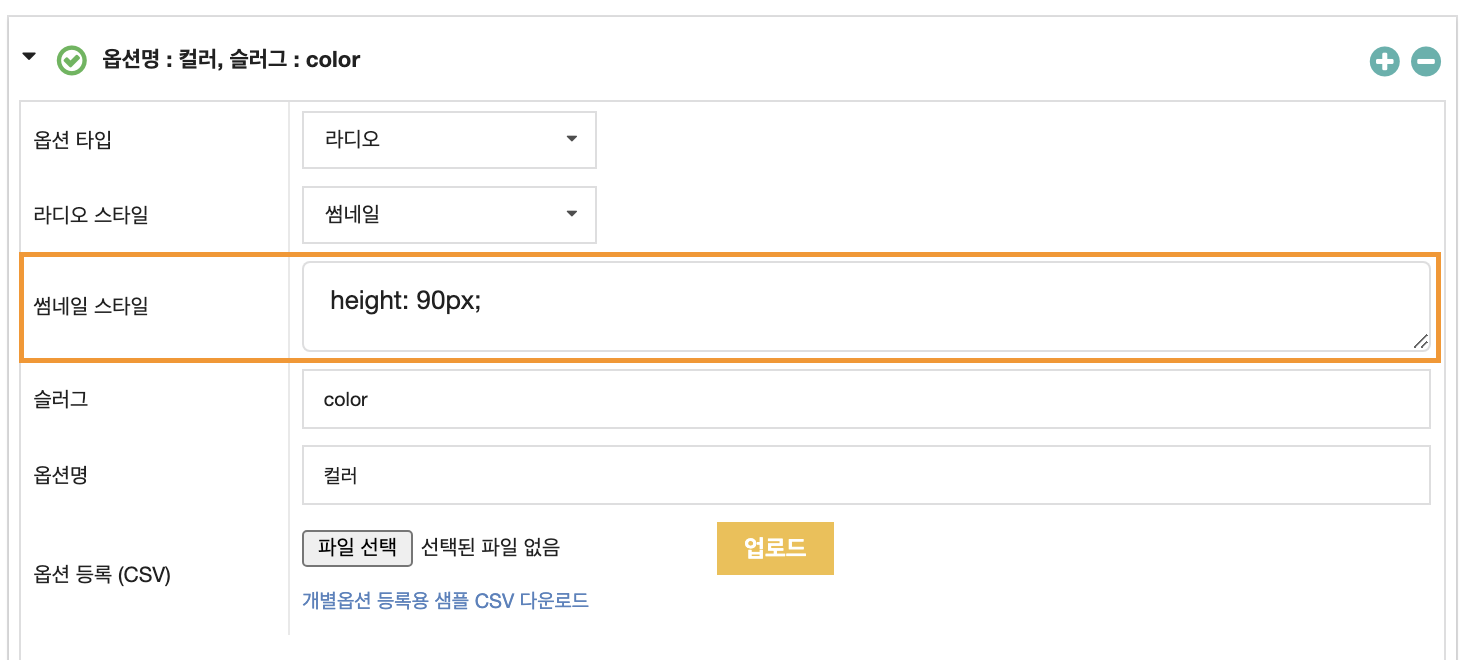This screenshot has height=660, width=1466.
Task: Click the green checkmark status icon
Action: click(72, 60)
